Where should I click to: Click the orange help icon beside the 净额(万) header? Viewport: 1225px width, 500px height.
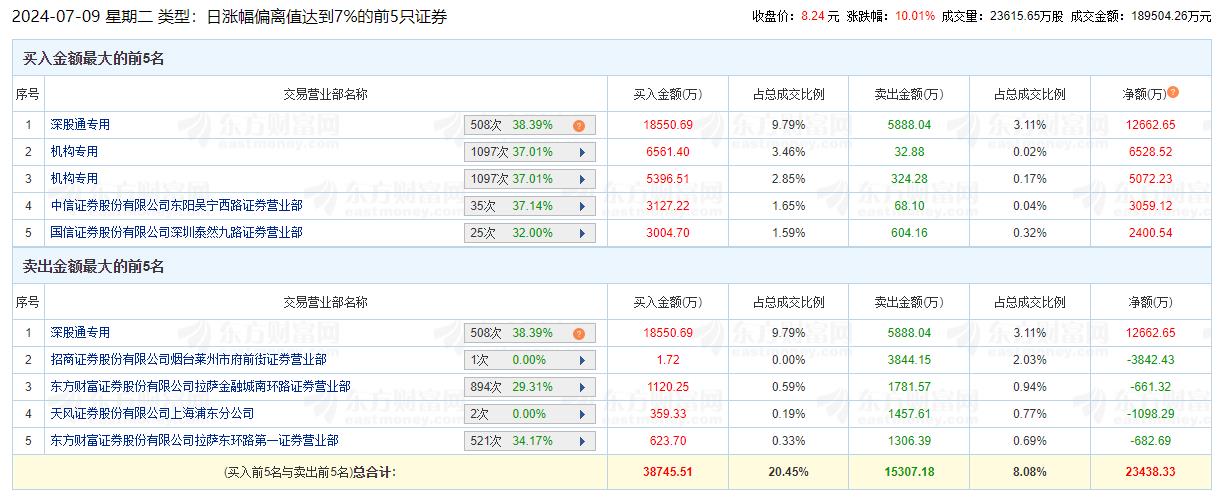(1173, 92)
